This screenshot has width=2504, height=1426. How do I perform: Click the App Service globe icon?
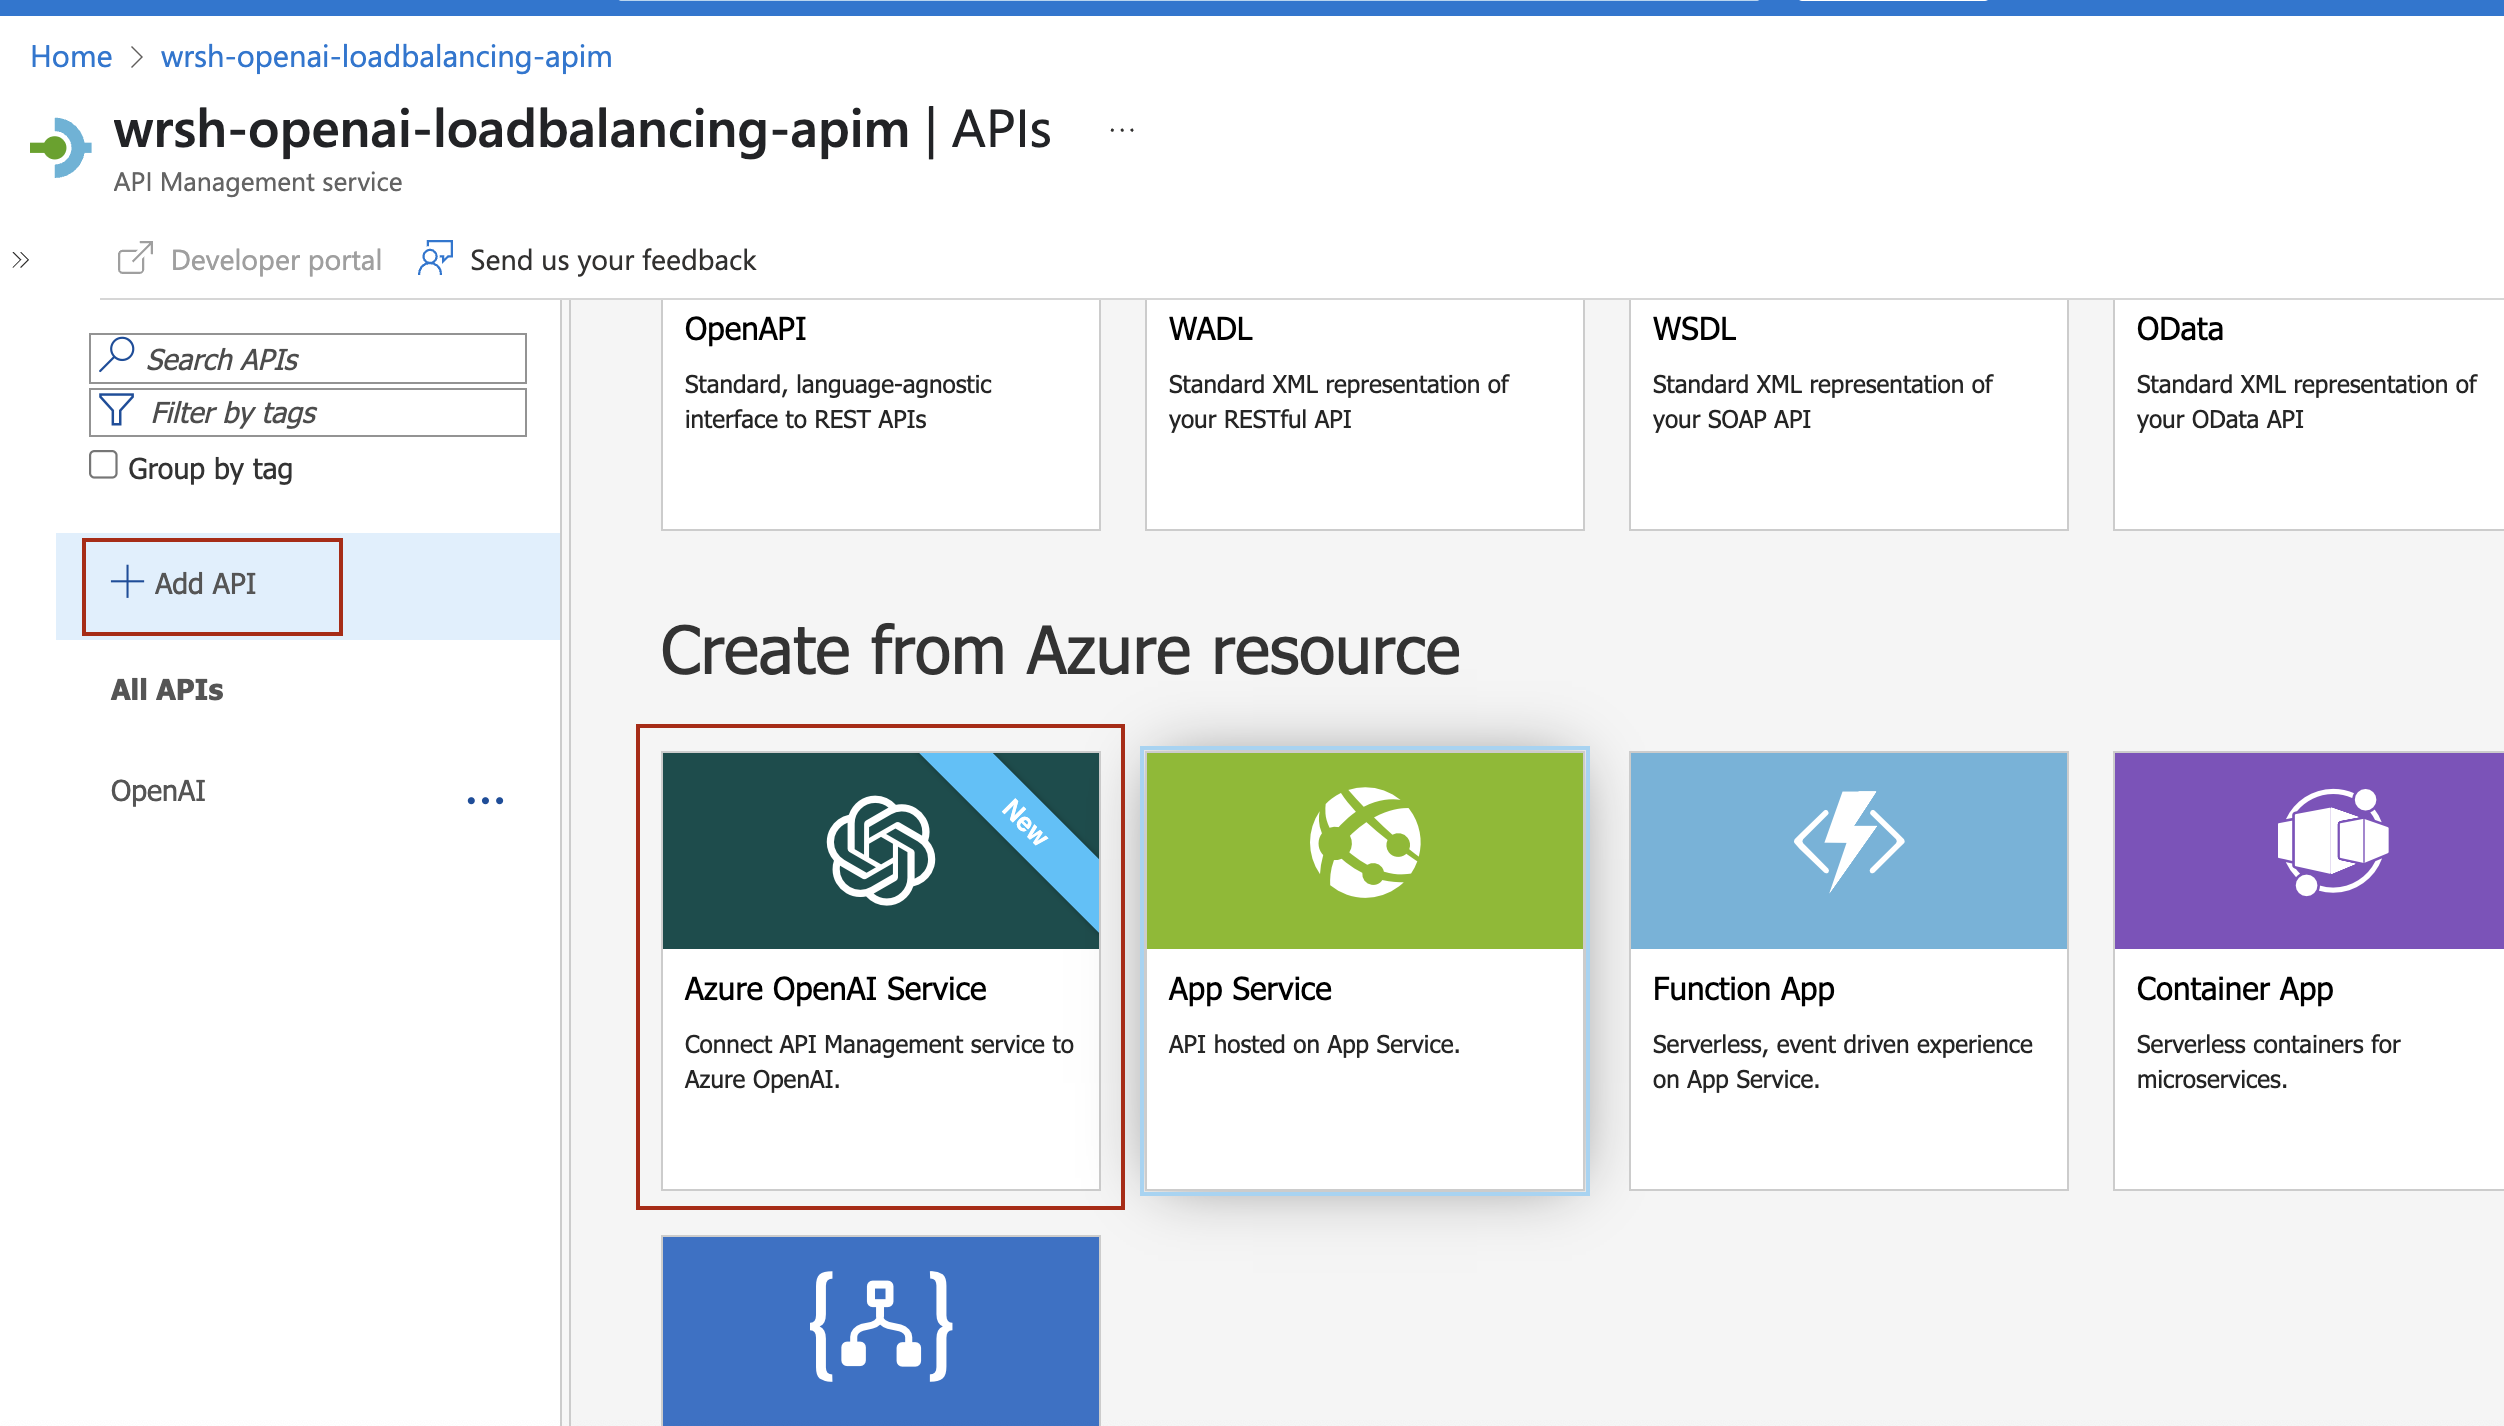coord(1366,842)
